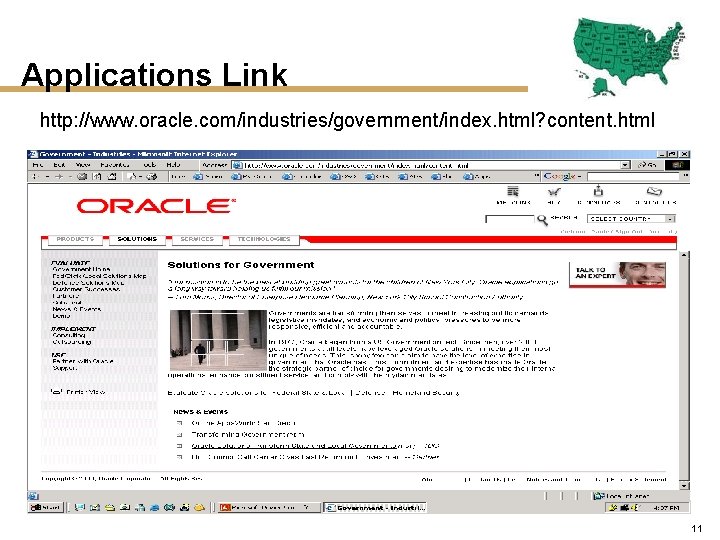Click the Downloads icon in page header
This screenshot has width=720, height=540.
[x=598, y=191]
